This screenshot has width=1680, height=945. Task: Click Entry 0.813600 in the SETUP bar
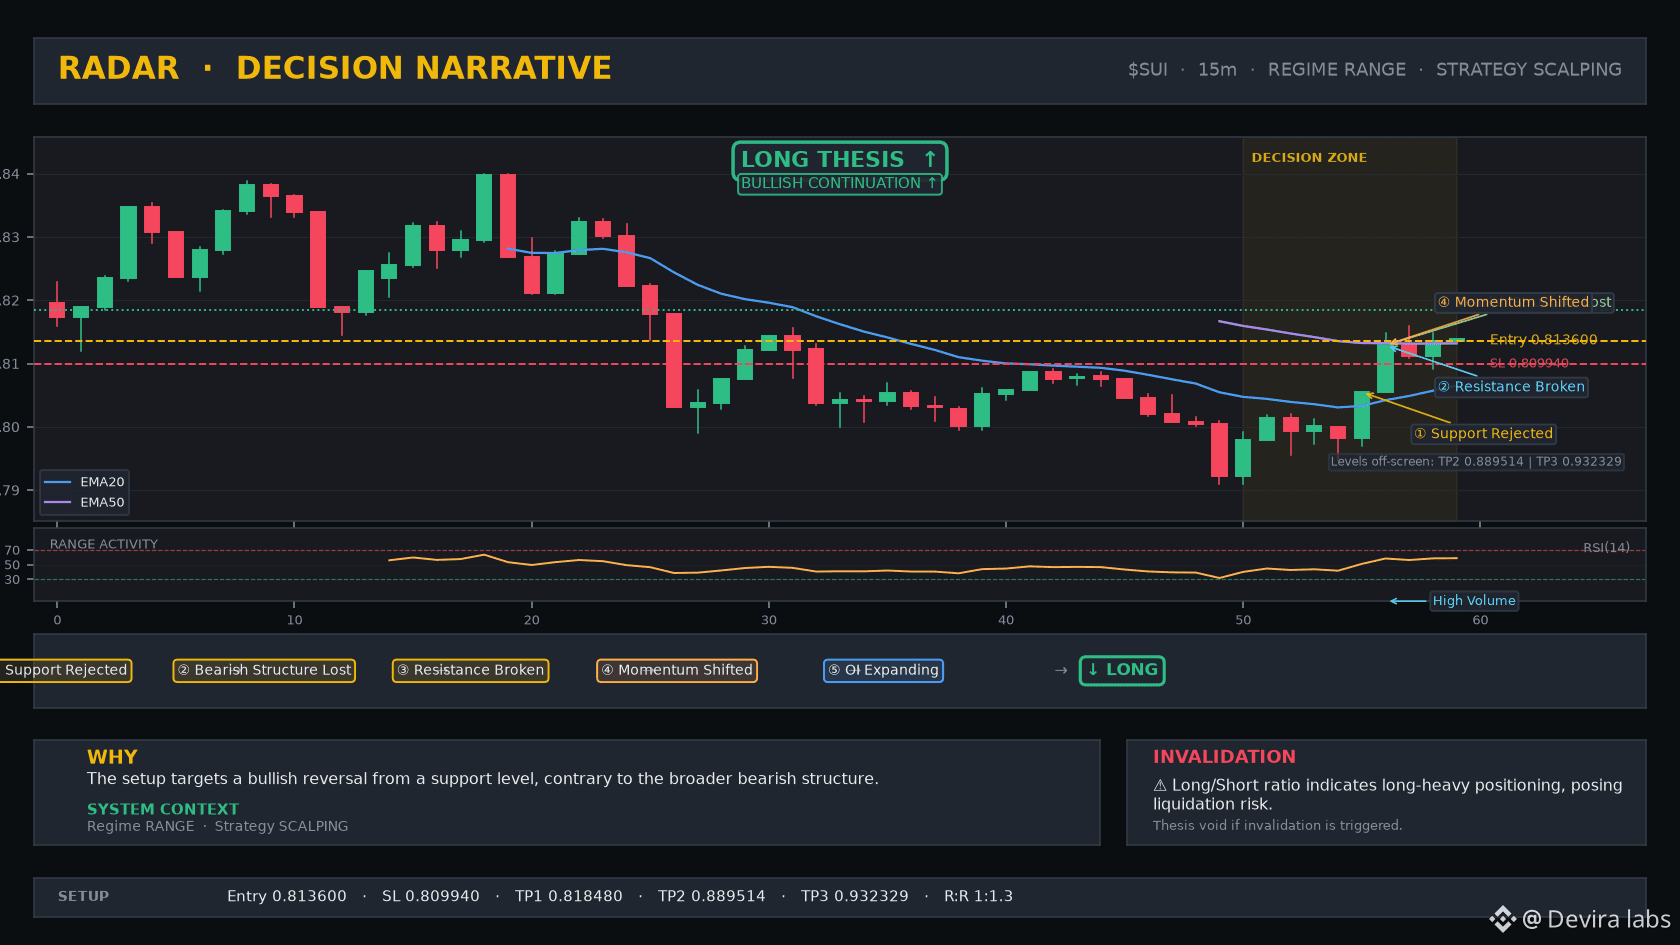287,897
